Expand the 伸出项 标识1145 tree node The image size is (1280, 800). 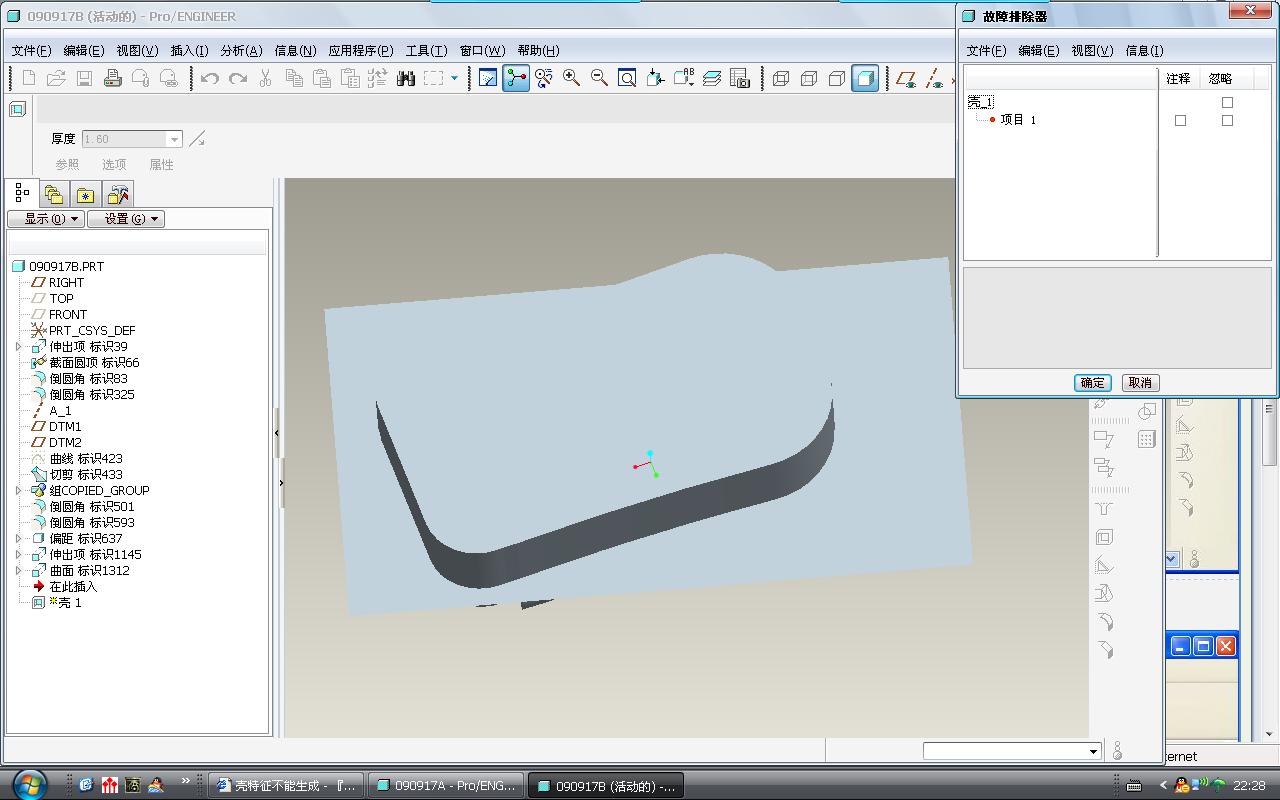click(18, 554)
